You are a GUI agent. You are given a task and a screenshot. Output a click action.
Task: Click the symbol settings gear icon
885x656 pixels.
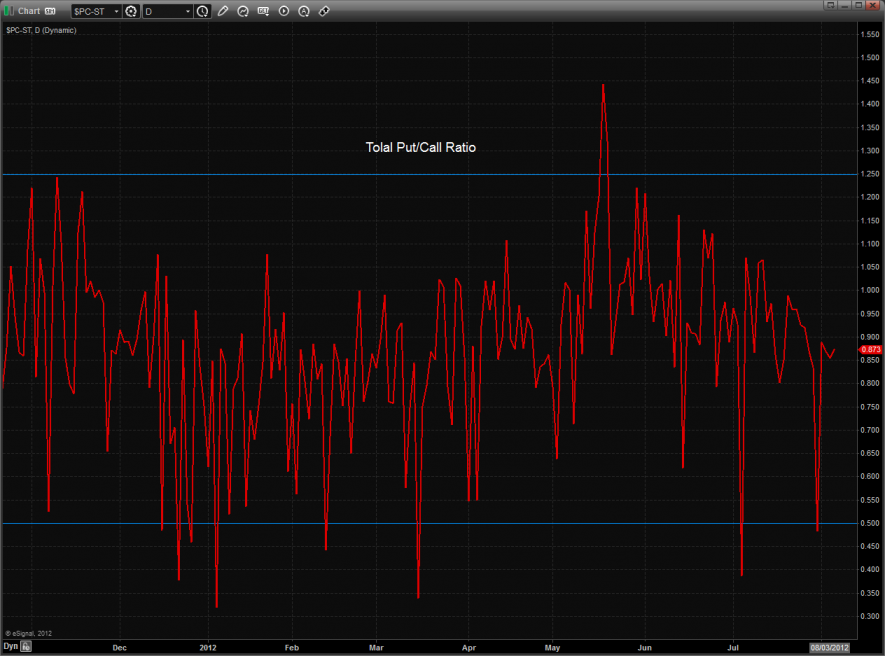coord(130,11)
